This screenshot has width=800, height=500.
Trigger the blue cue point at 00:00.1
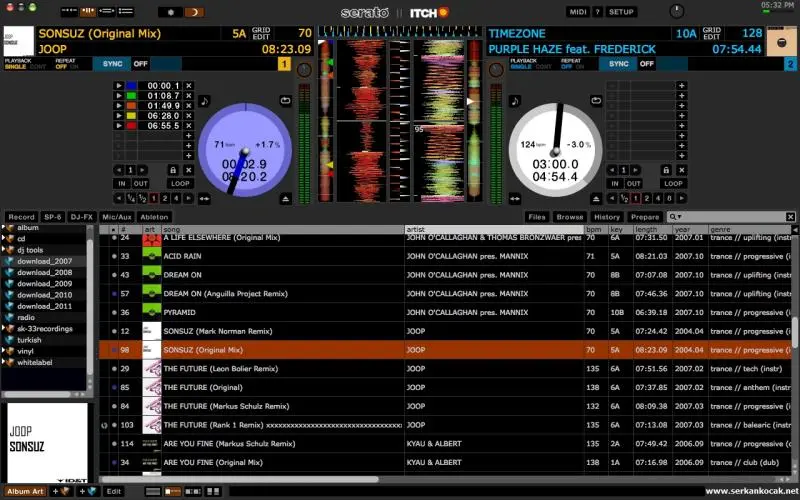pyautogui.click(x=120, y=86)
